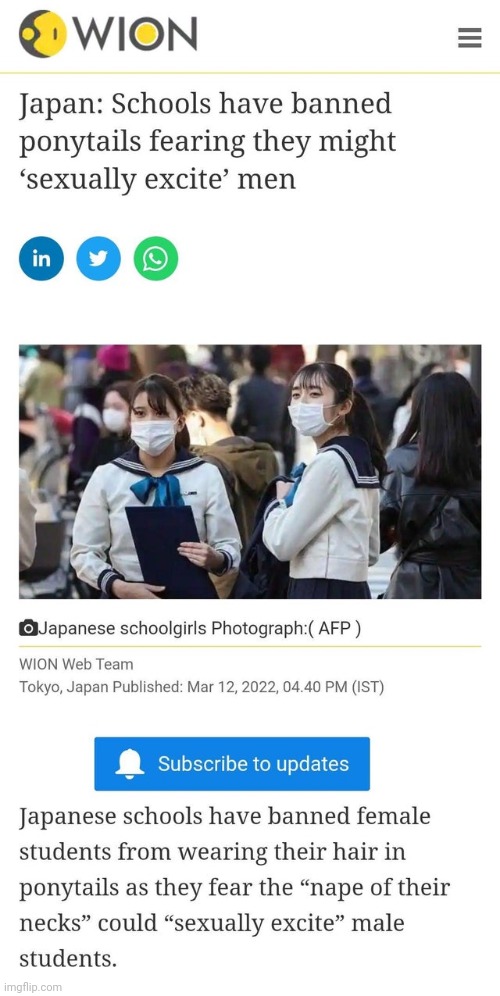The width and height of the screenshot is (500, 996).
Task: Share article on Twitter
Action: coord(98,259)
